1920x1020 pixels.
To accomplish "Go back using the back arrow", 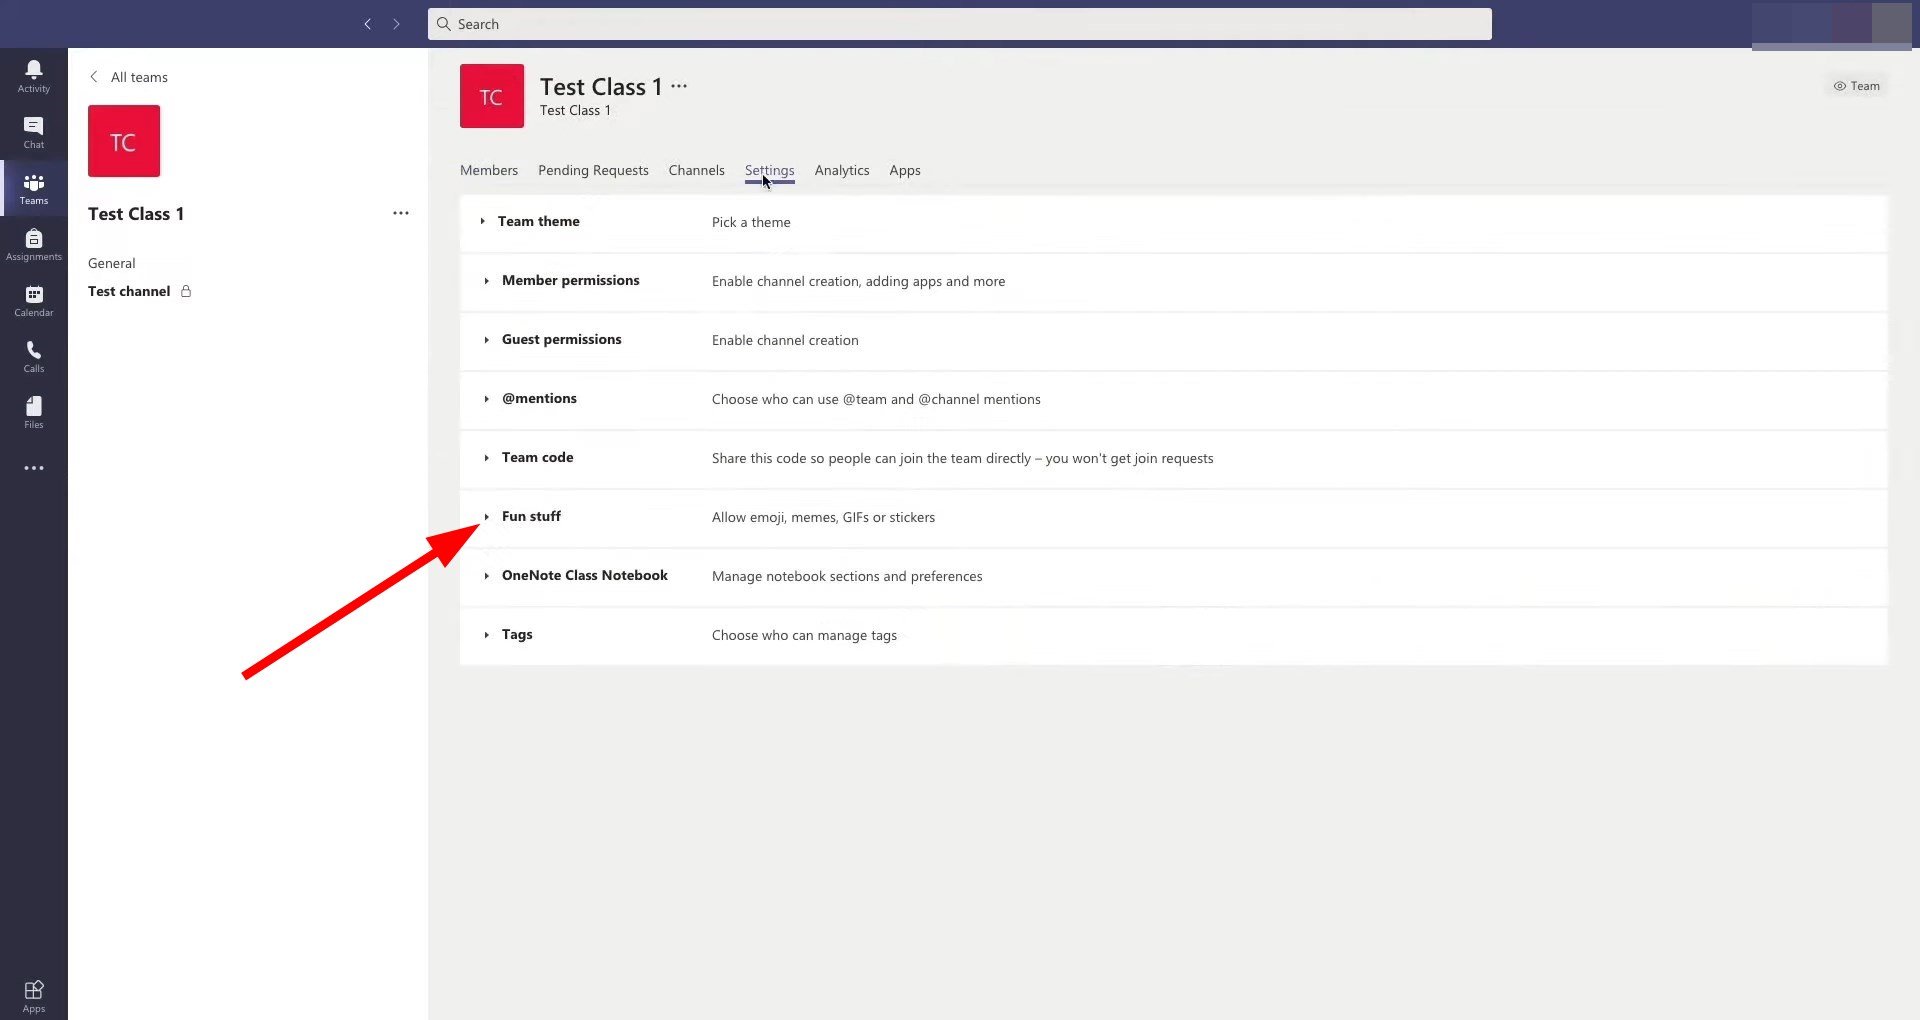I will 367,24.
